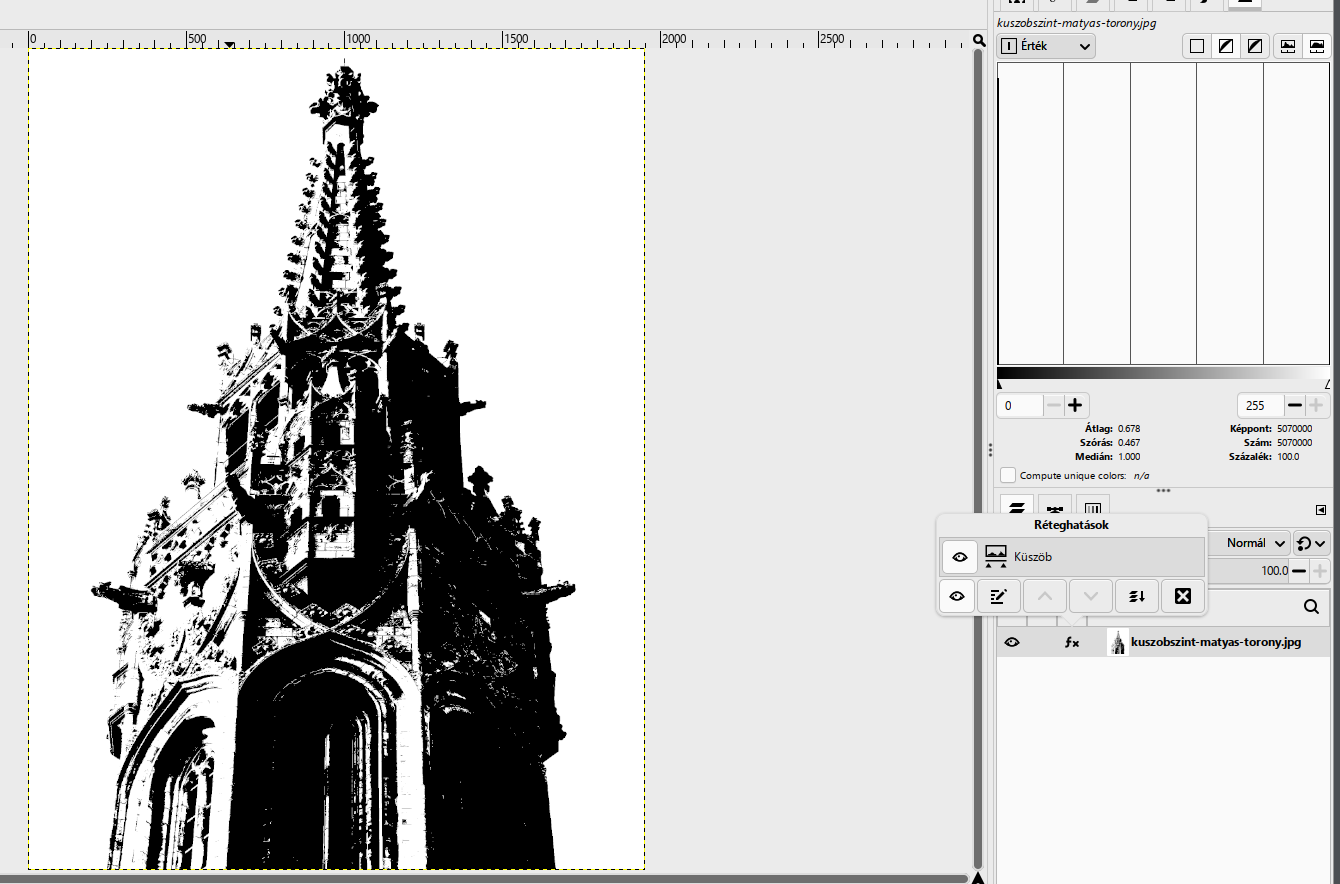Select the Küszöb effect row
Image resolution: width=1340 pixels, height=884 pixels.
pos(1073,557)
